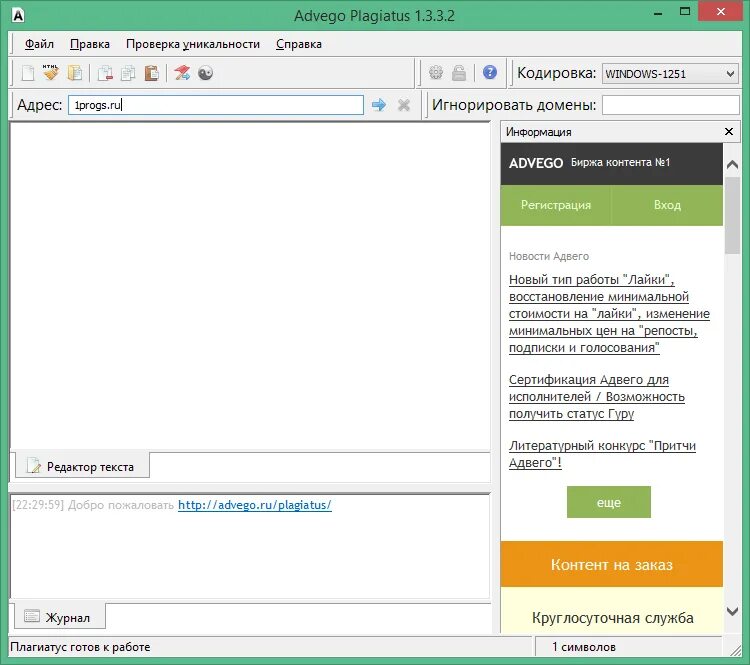
Task: Close the Информация panel
Action: (729, 132)
